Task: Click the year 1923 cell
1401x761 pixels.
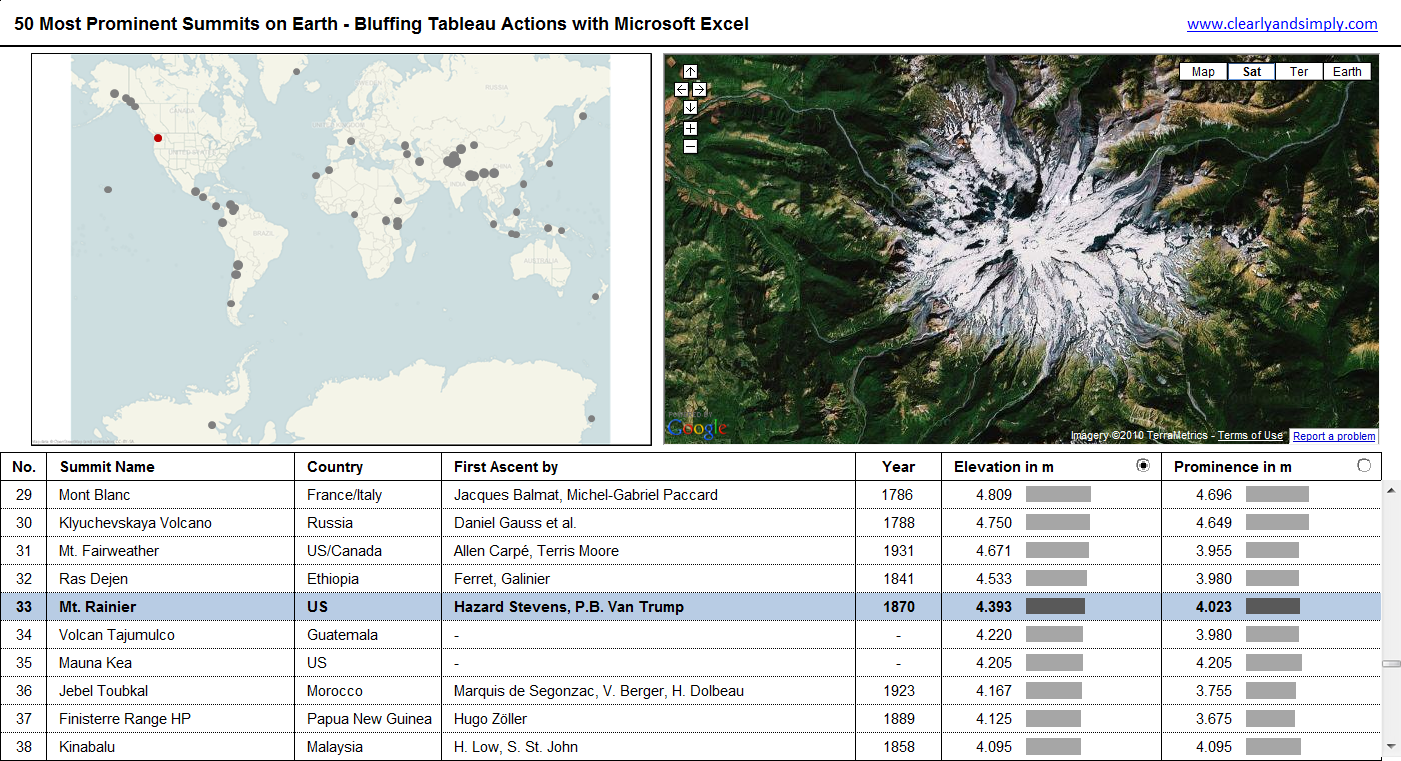Action: (x=898, y=691)
